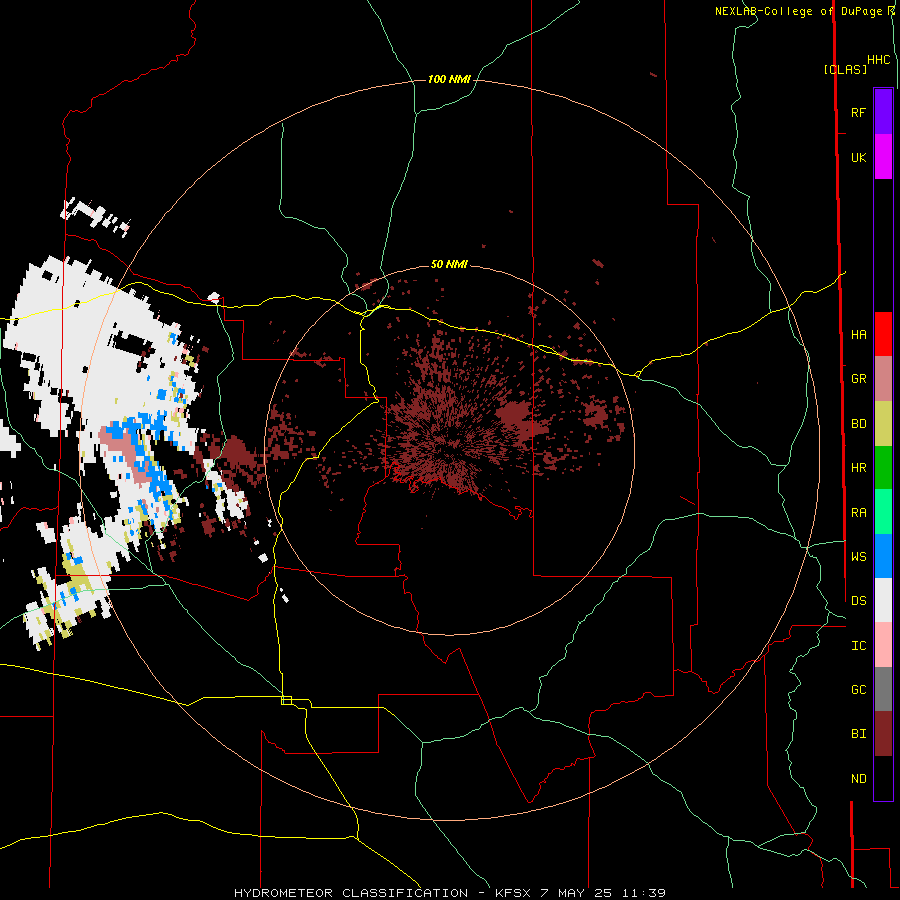Click the "HHC" product code text
The width and height of the screenshot is (900, 900).
878,60
